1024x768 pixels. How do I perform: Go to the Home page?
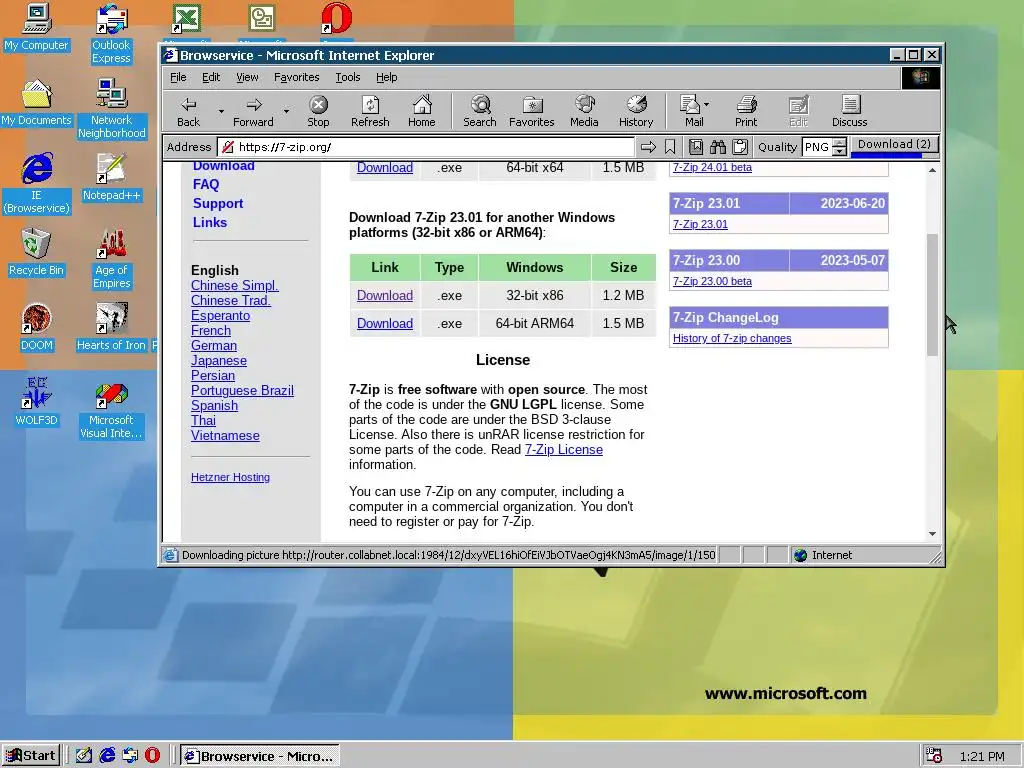(x=422, y=111)
